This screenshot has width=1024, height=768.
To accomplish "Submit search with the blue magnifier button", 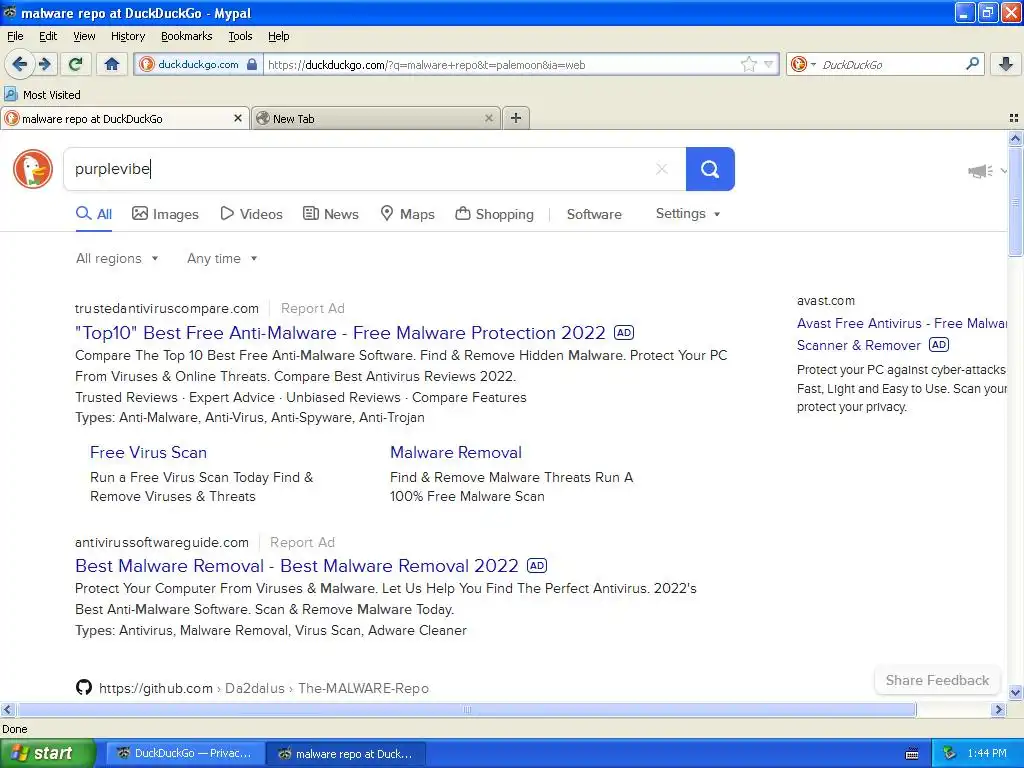I will tap(710, 169).
